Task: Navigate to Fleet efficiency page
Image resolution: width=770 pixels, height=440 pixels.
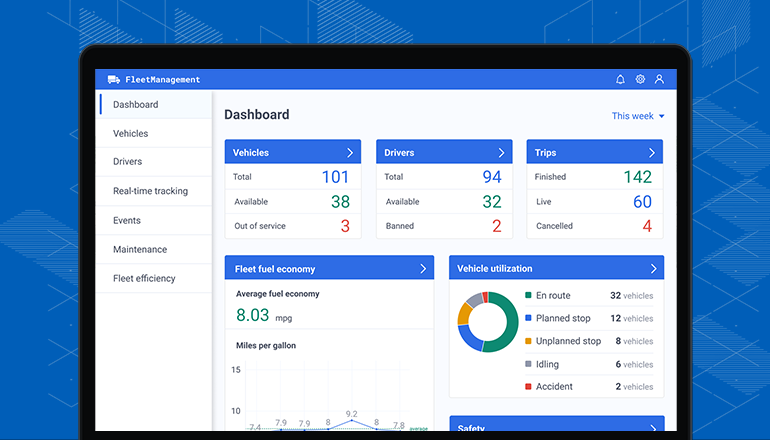Action: coord(144,278)
